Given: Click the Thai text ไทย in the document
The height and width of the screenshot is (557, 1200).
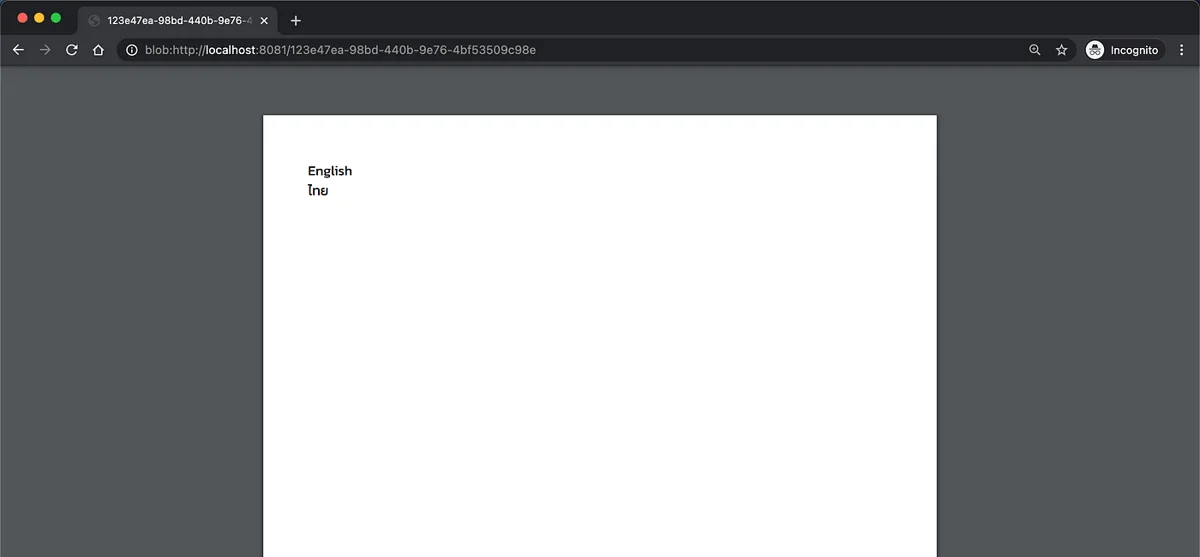Looking at the screenshot, I should (x=318, y=190).
